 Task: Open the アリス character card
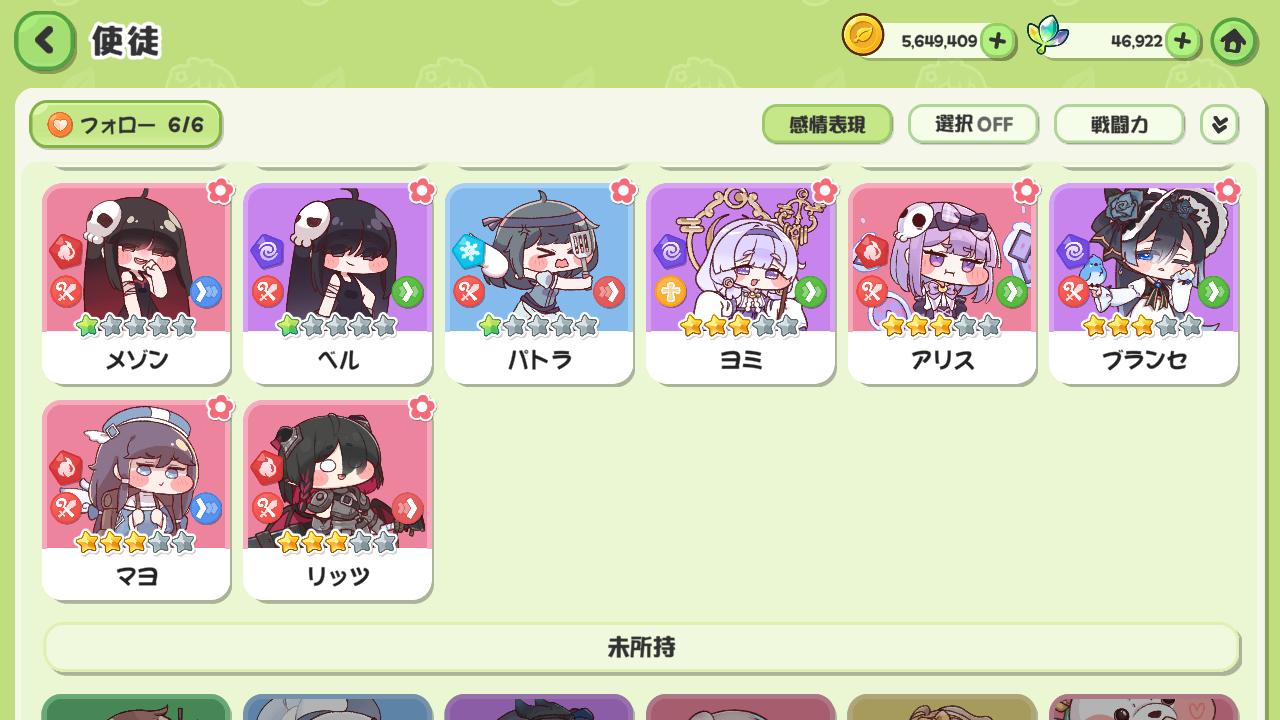tap(942, 283)
